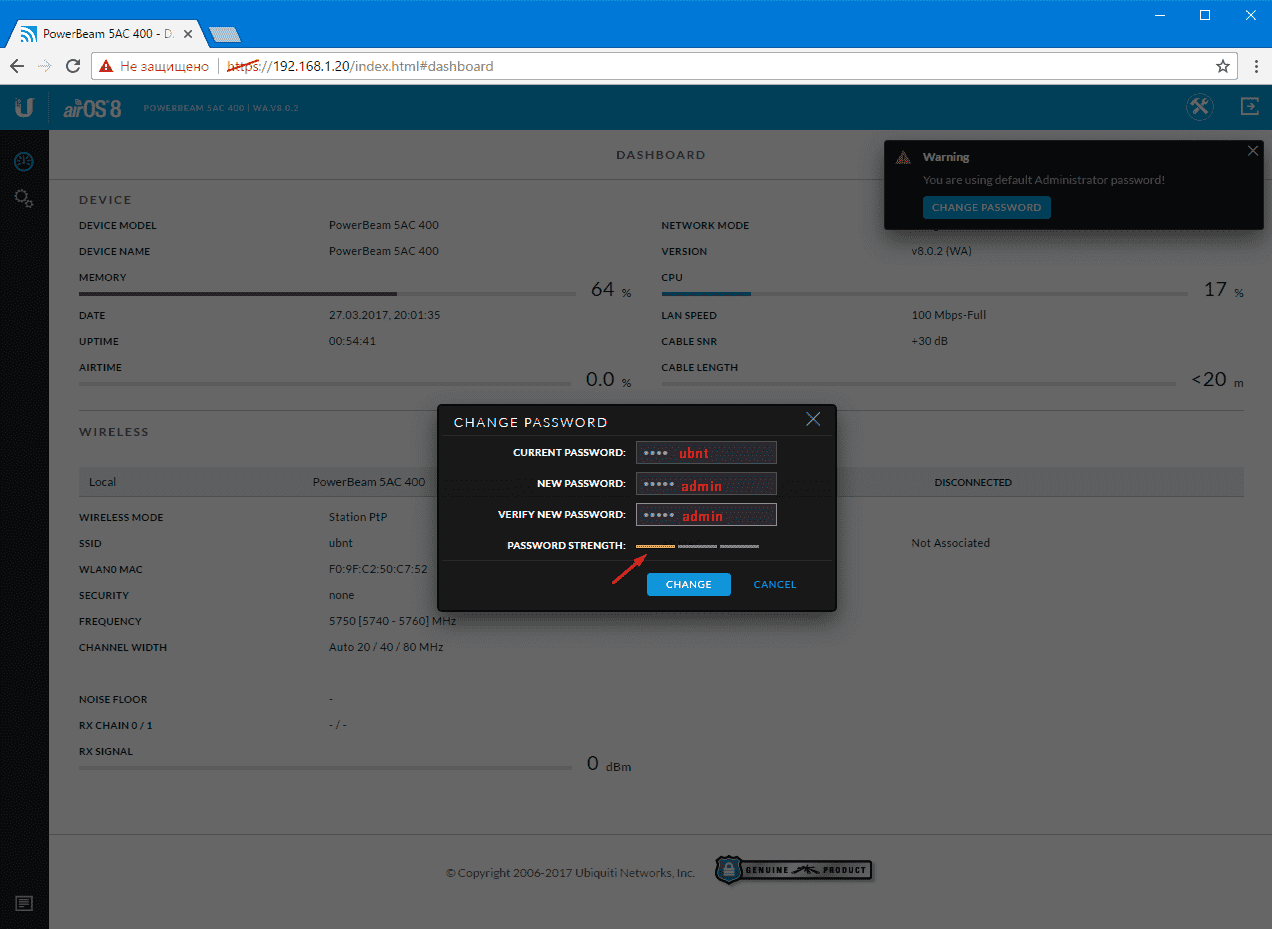Click the airOS 8 logo

92,108
